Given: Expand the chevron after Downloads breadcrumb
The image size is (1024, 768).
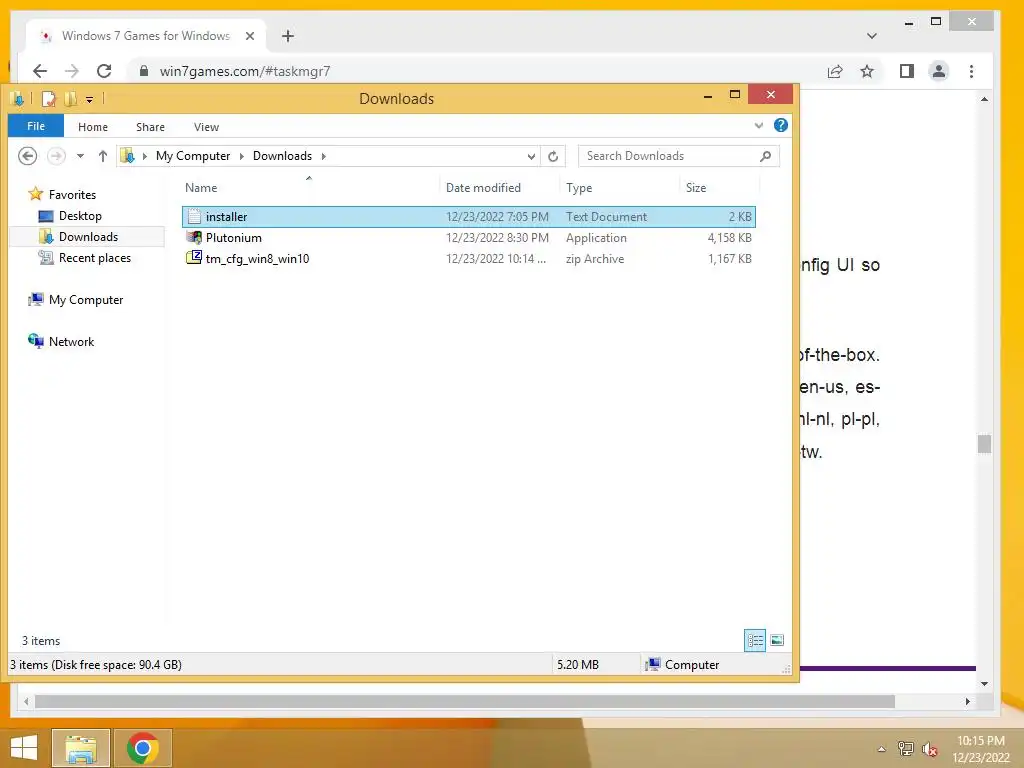Looking at the screenshot, I should pyautogui.click(x=323, y=156).
